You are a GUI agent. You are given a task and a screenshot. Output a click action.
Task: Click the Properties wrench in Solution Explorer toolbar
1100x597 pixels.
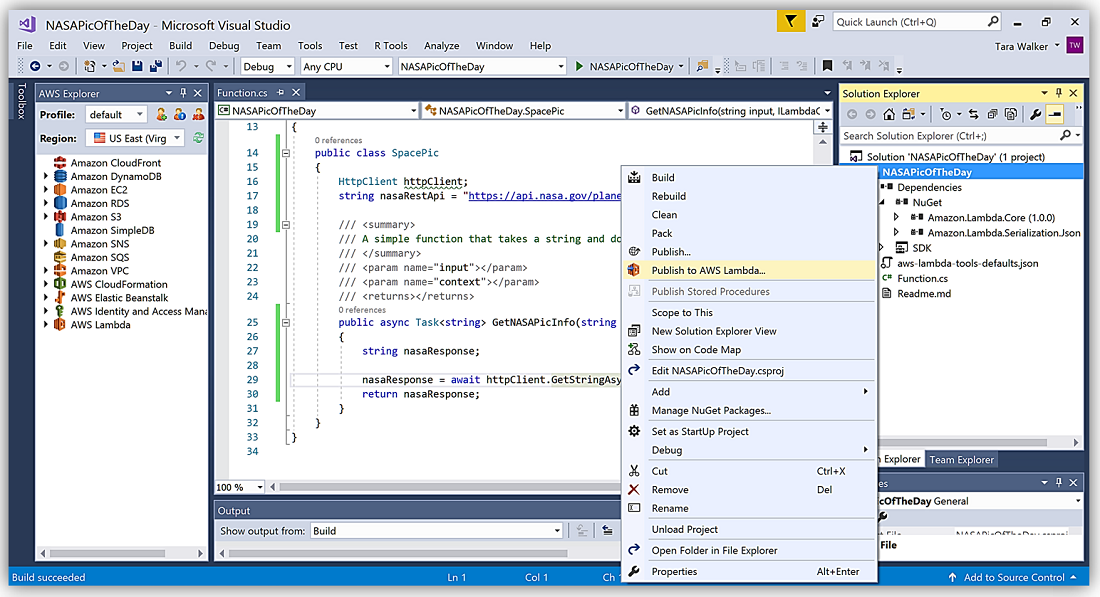point(1035,114)
